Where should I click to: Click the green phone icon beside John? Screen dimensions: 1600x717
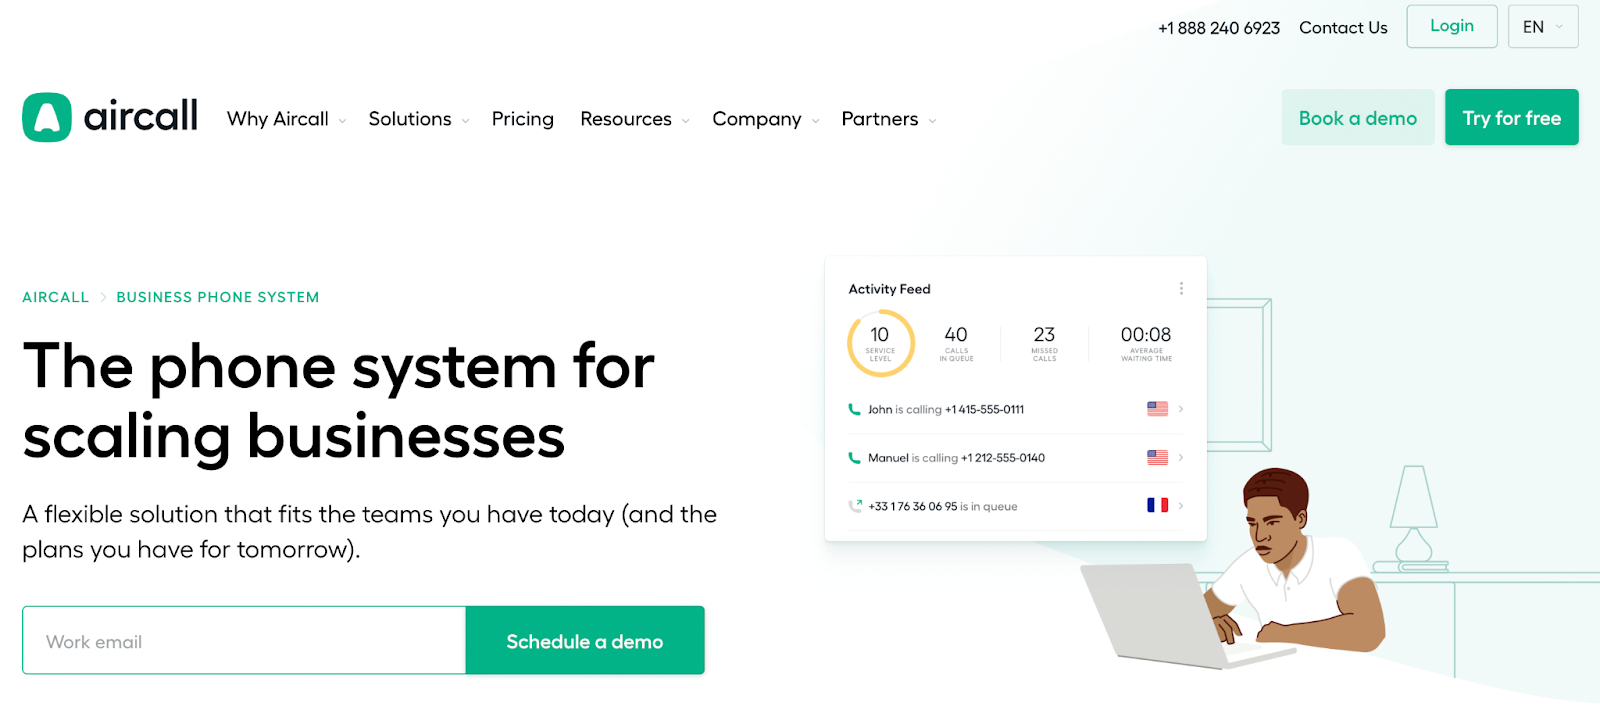[854, 409]
